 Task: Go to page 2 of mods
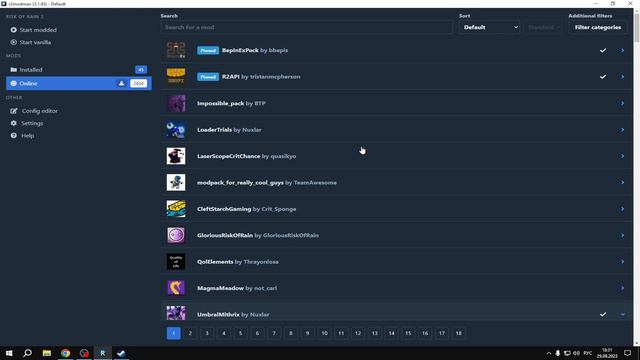(x=190, y=333)
